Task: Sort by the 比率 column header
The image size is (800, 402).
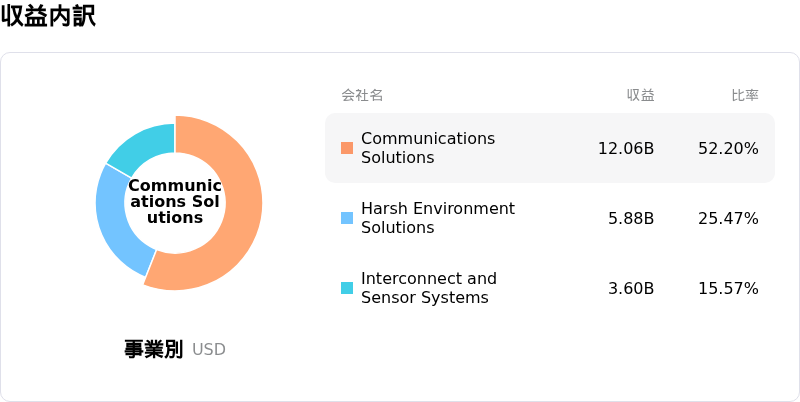Action: click(x=745, y=95)
